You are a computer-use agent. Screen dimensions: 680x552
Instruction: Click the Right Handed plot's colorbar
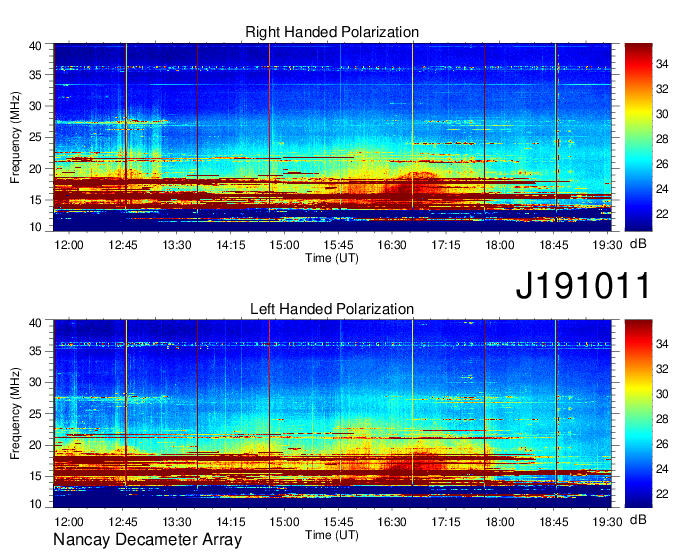pyautogui.click(x=638, y=137)
